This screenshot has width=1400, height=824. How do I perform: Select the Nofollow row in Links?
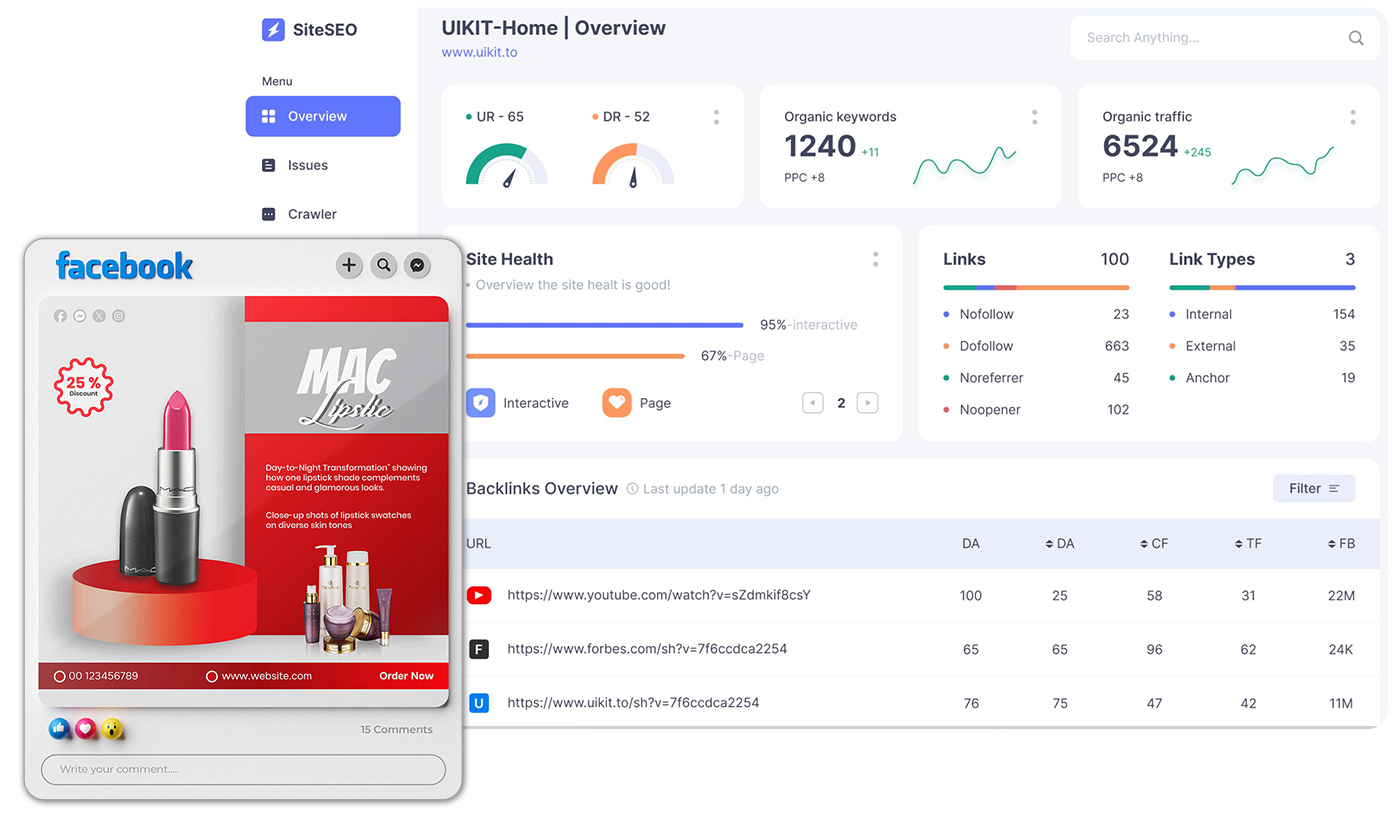pyautogui.click(x=1036, y=314)
